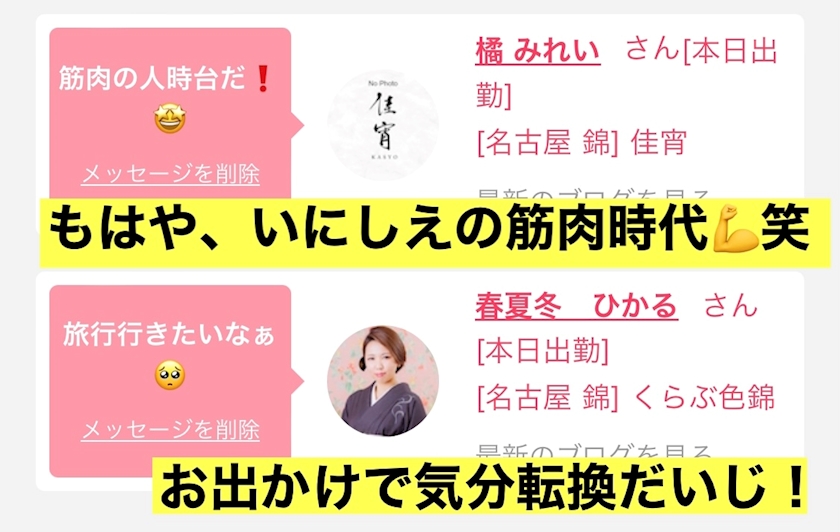The height and width of the screenshot is (532, 840).
Task: Click the red exclamation mark emoji
Action: click(262, 79)
